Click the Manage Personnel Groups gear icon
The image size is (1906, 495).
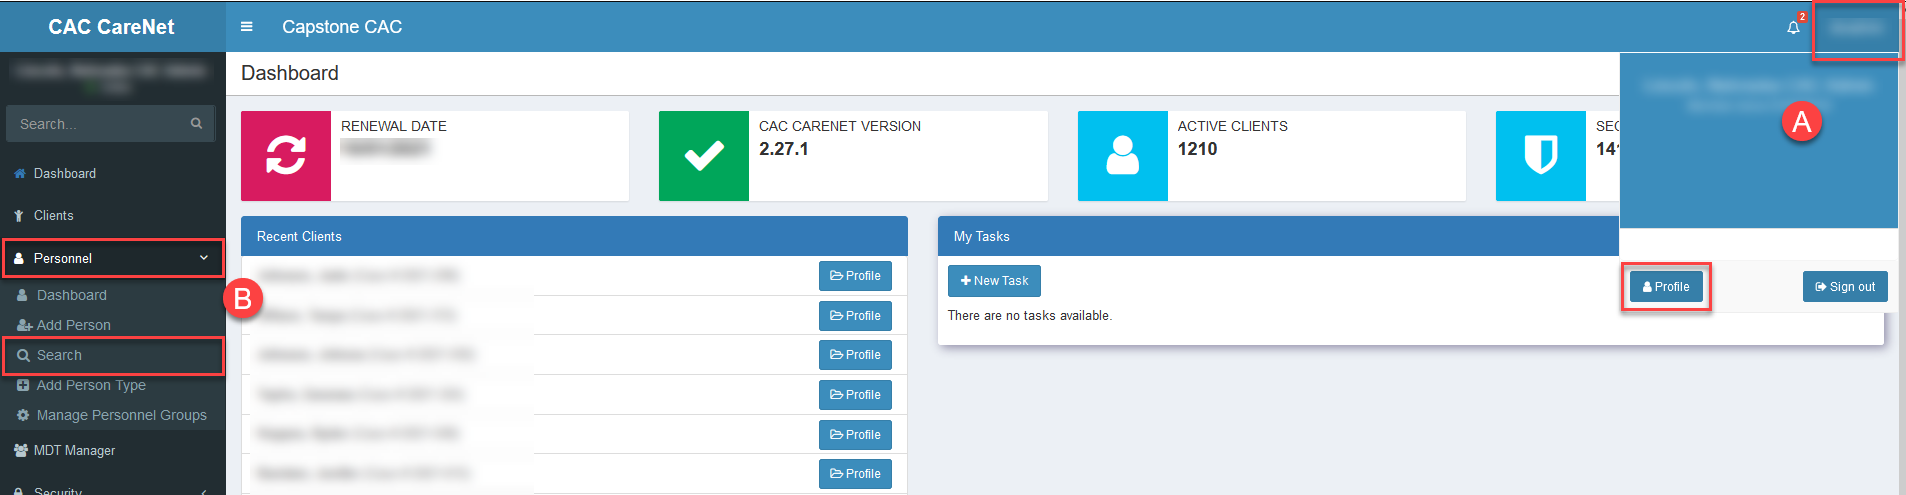click(x=23, y=415)
